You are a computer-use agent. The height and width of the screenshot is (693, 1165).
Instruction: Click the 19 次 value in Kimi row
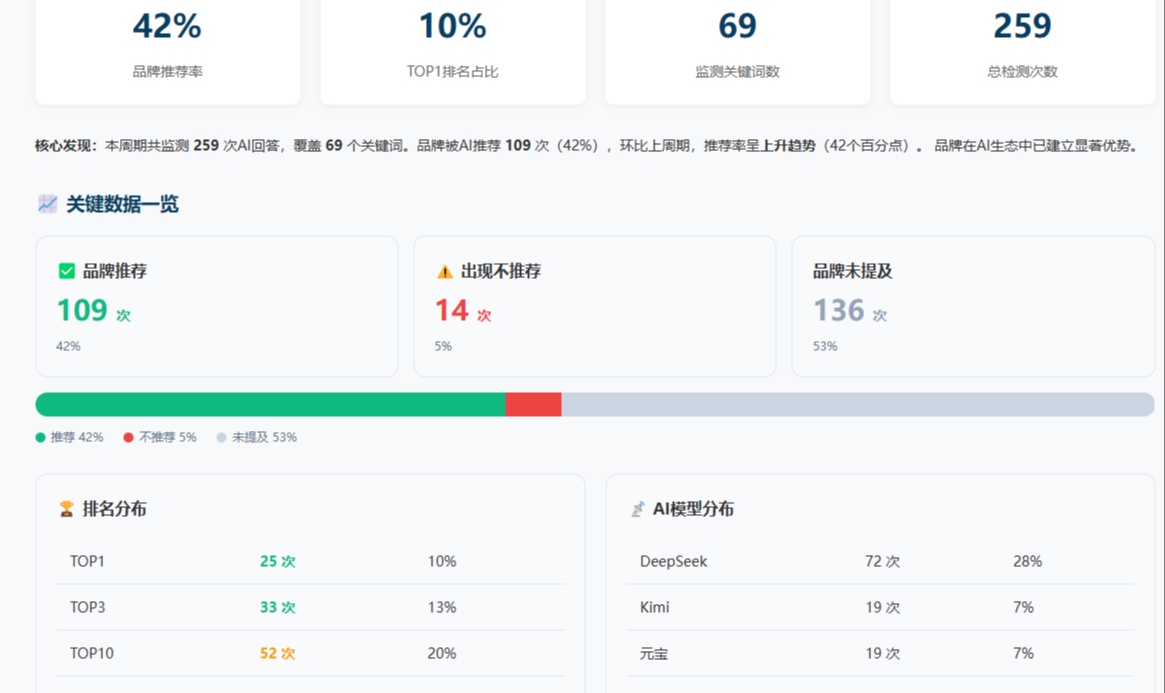pyautogui.click(x=883, y=608)
